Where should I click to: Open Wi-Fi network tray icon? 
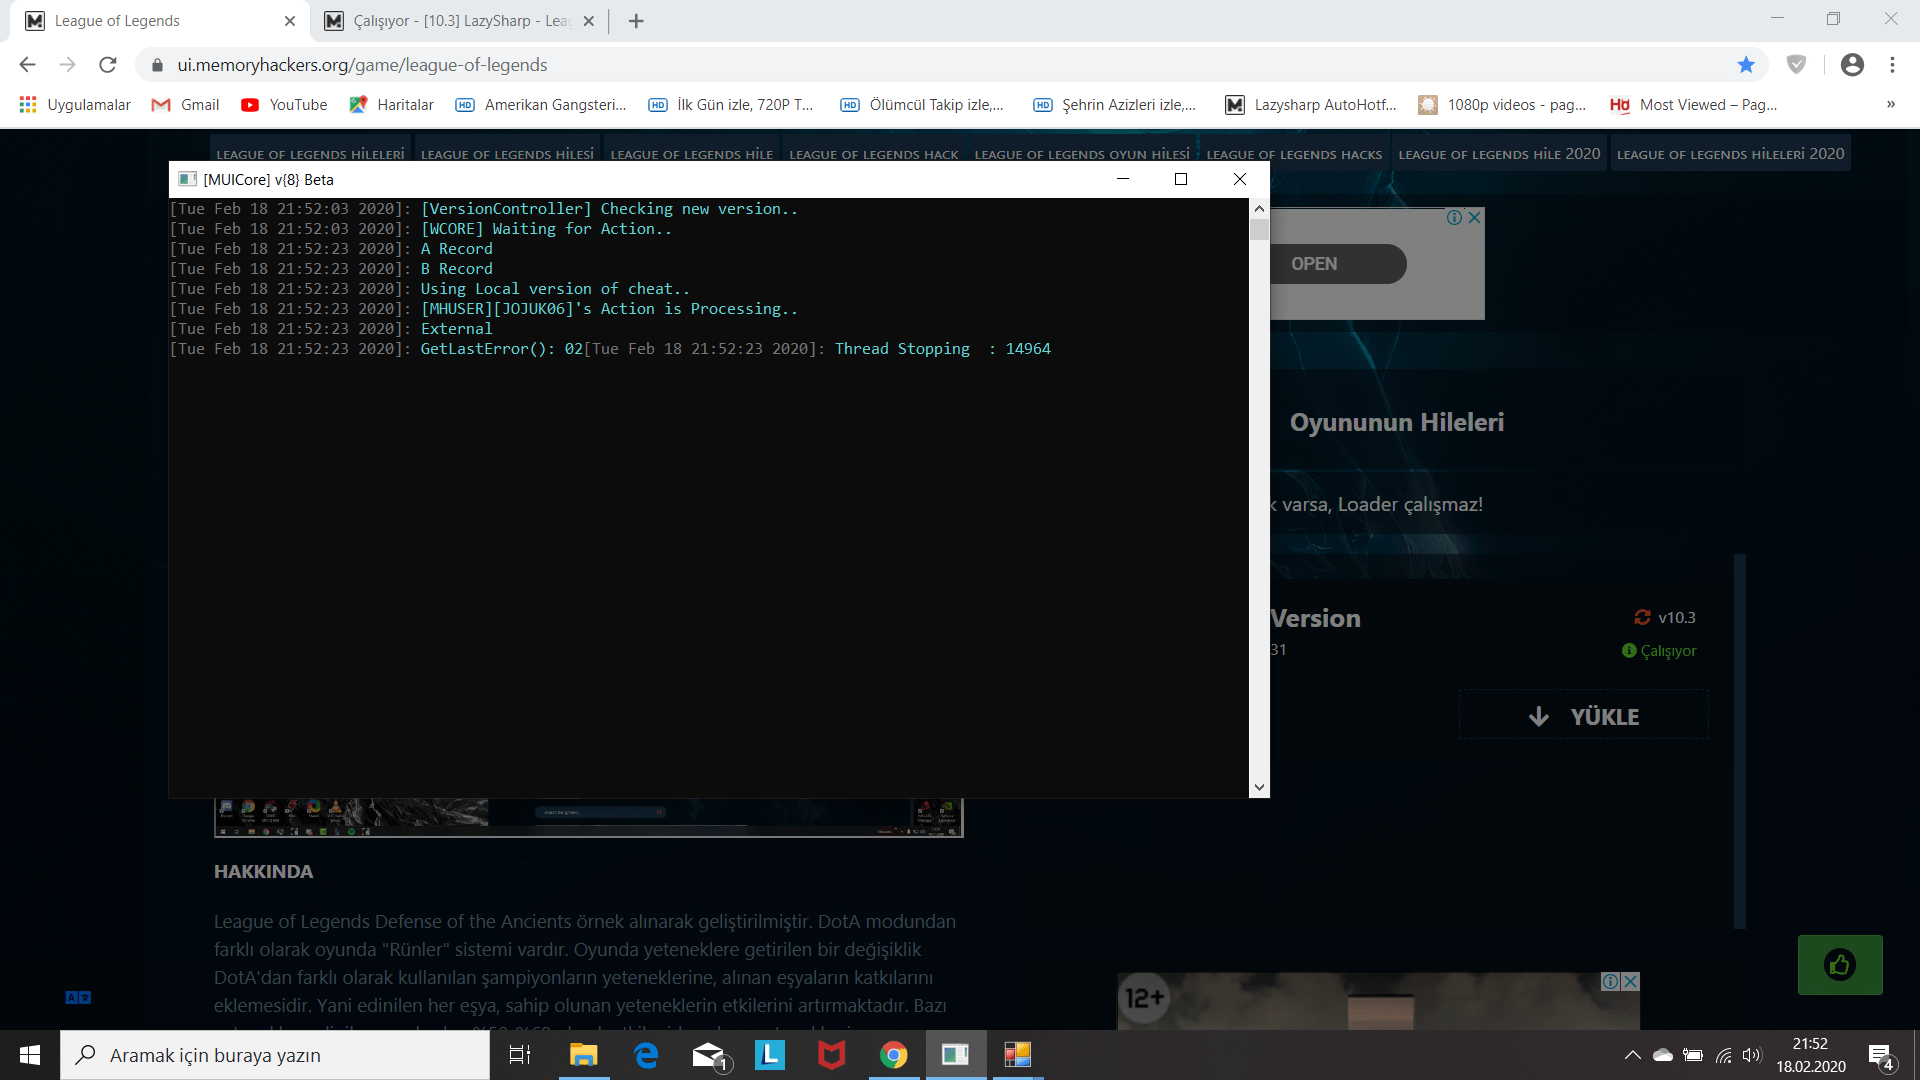pyautogui.click(x=1723, y=1055)
